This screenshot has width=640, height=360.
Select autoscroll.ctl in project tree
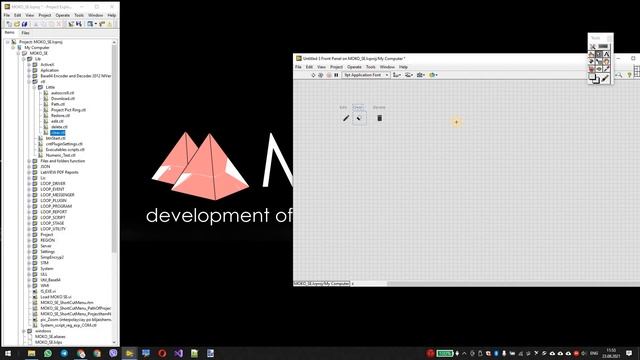coord(62,93)
